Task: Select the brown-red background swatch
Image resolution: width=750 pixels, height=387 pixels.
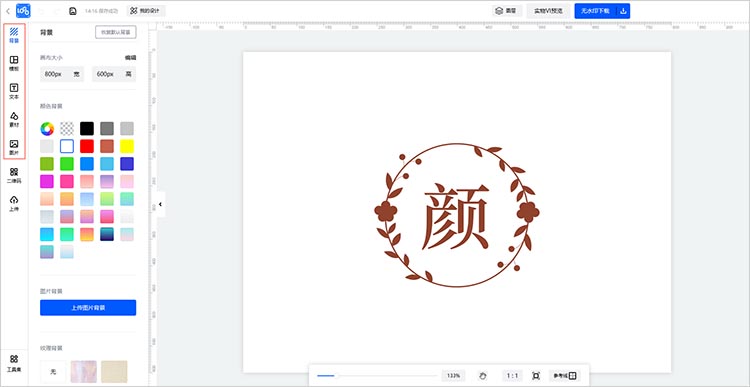Action: click(107, 146)
